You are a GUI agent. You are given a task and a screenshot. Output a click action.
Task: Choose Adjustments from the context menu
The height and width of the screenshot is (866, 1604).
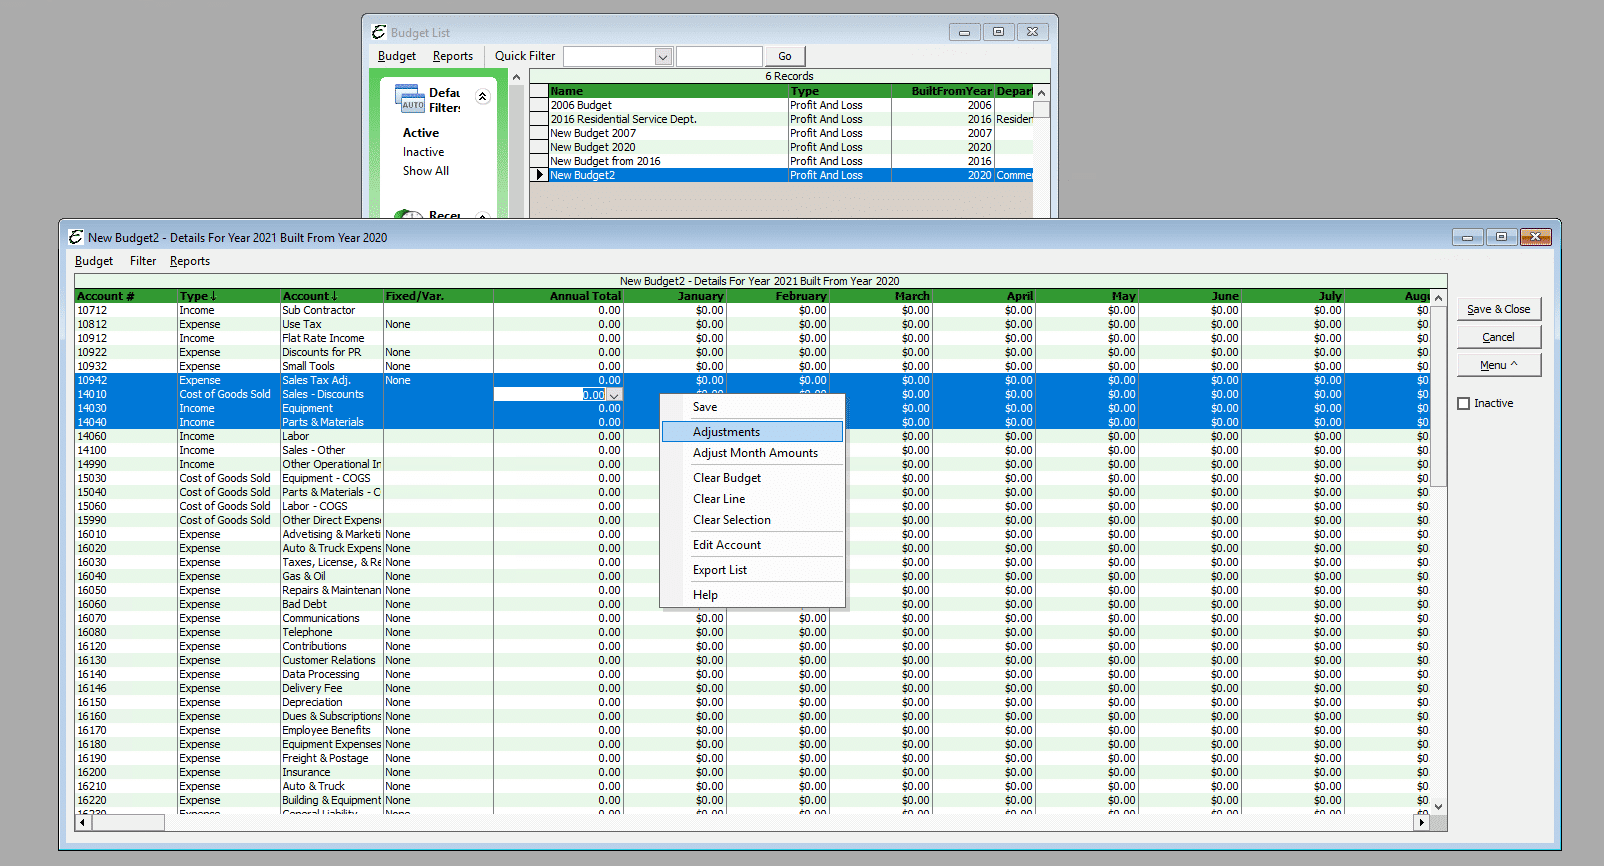pos(727,432)
